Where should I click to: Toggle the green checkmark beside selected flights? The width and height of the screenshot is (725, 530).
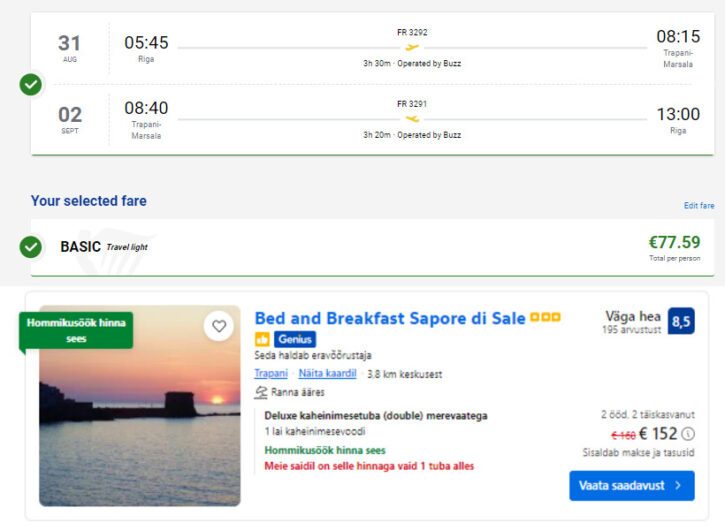click(31, 85)
